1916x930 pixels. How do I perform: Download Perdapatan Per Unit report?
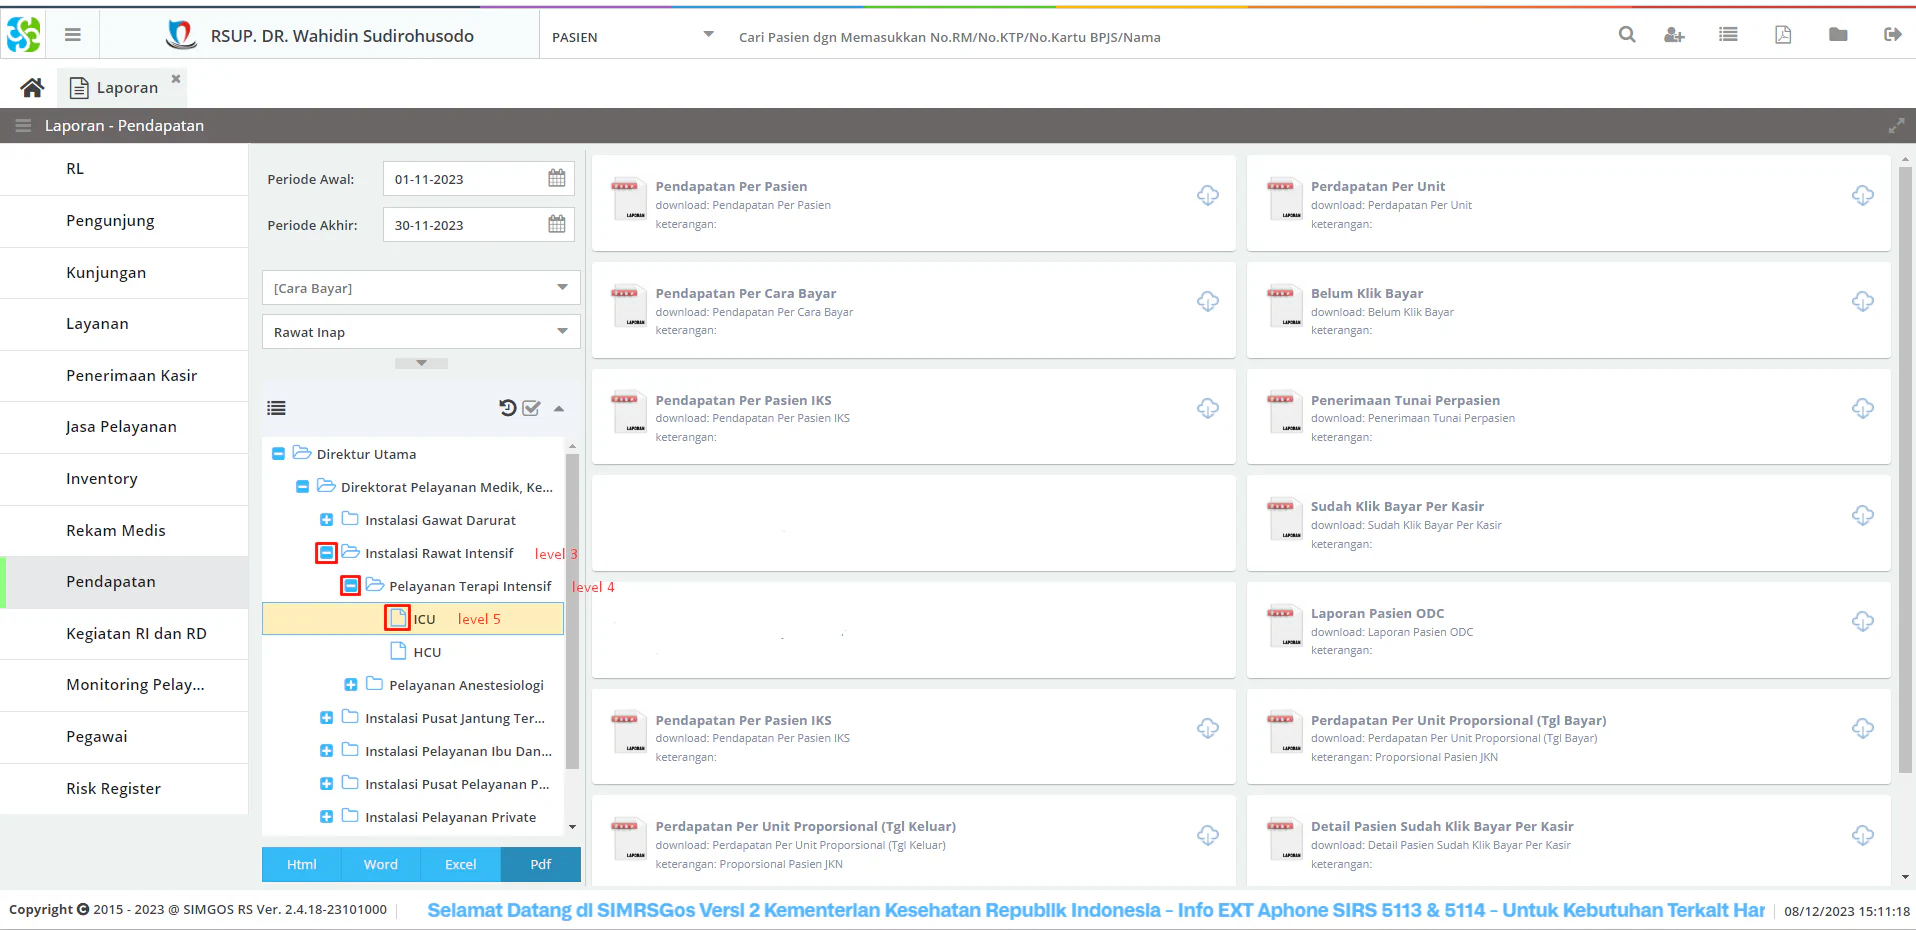pyautogui.click(x=1863, y=195)
